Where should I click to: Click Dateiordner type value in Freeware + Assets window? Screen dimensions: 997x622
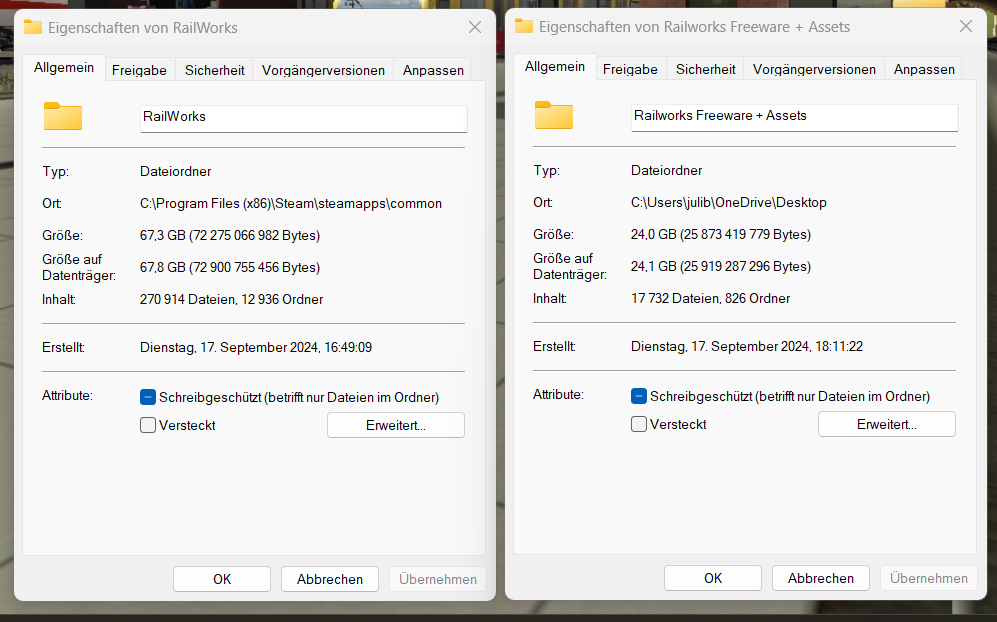666,170
